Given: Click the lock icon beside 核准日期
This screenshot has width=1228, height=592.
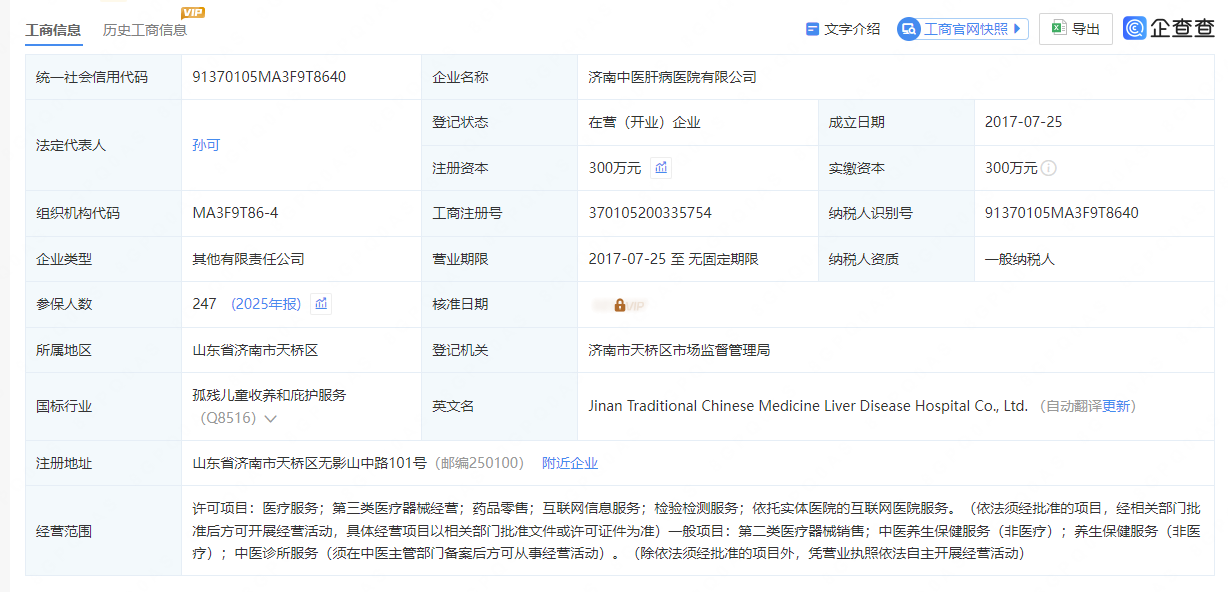Looking at the screenshot, I should [620, 305].
